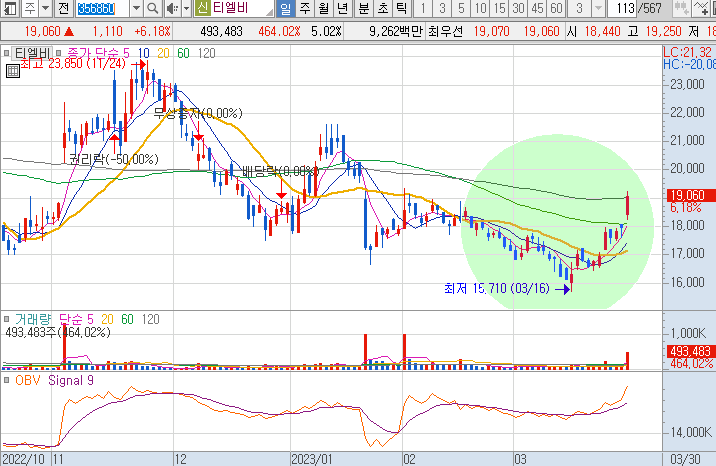Image resolution: width=716 pixels, height=466 pixels.
Task: Click the 493,483주(464.02%) volume readout
Action: [58, 332]
